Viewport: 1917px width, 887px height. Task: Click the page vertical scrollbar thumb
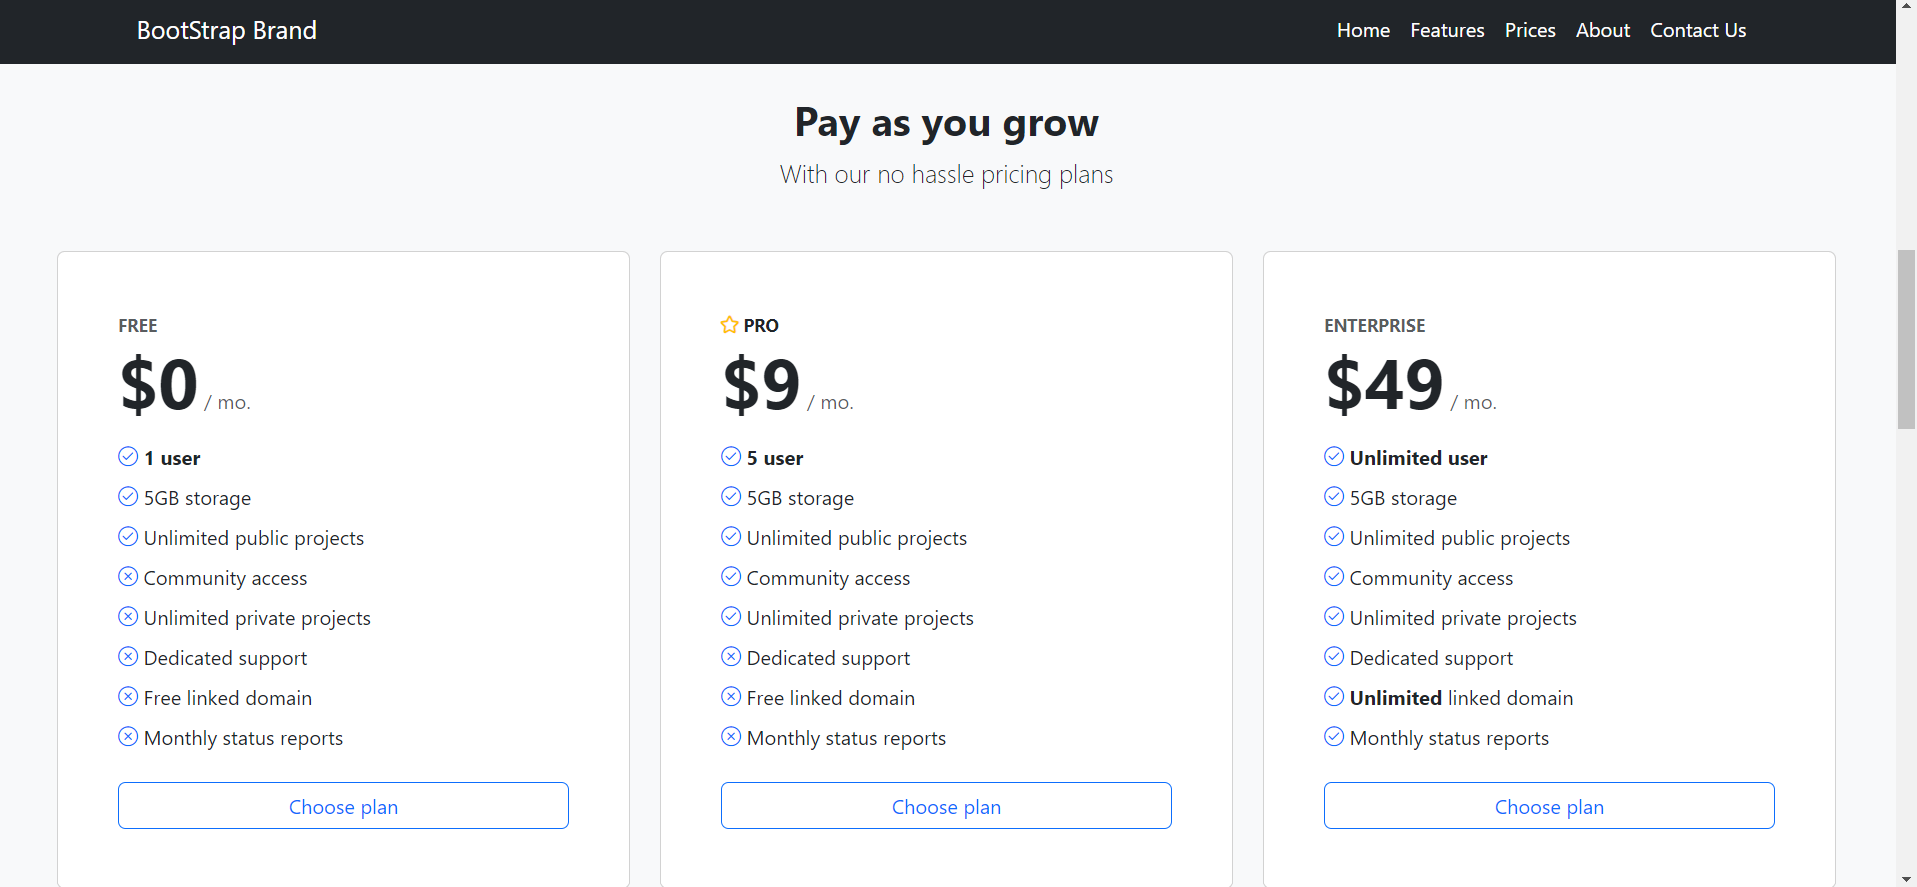coord(1906,340)
